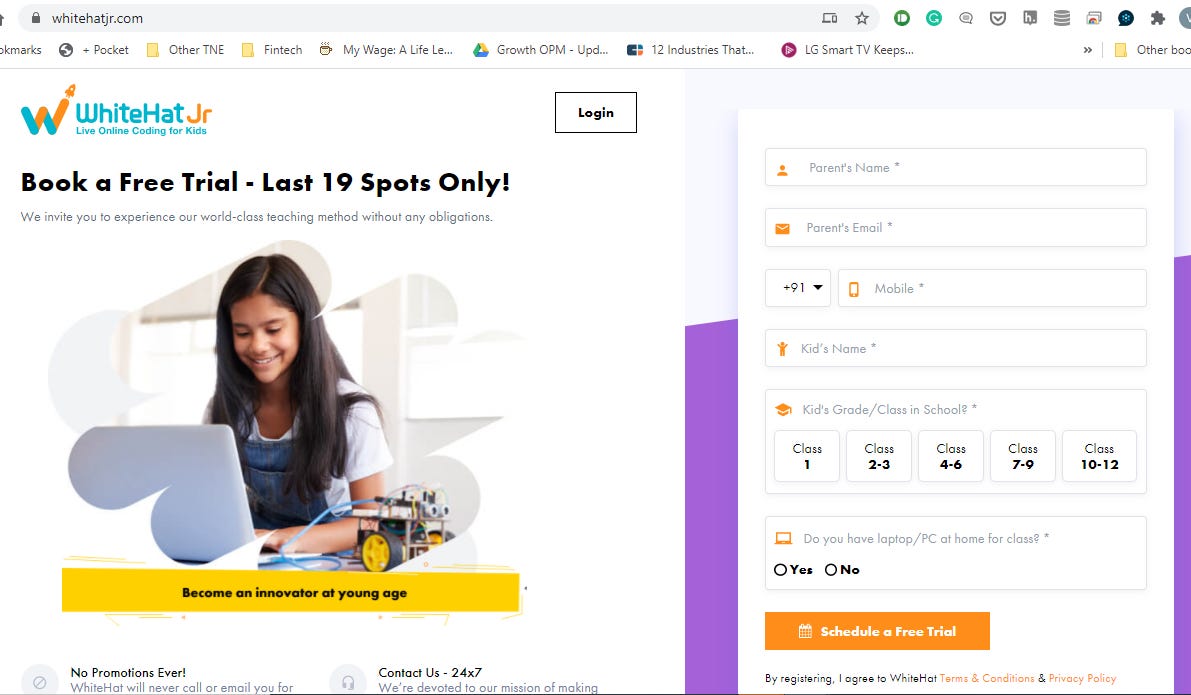This screenshot has height=695, width=1191.
Task: Select Yes for laptop at home
Action: [x=793, y=570]
